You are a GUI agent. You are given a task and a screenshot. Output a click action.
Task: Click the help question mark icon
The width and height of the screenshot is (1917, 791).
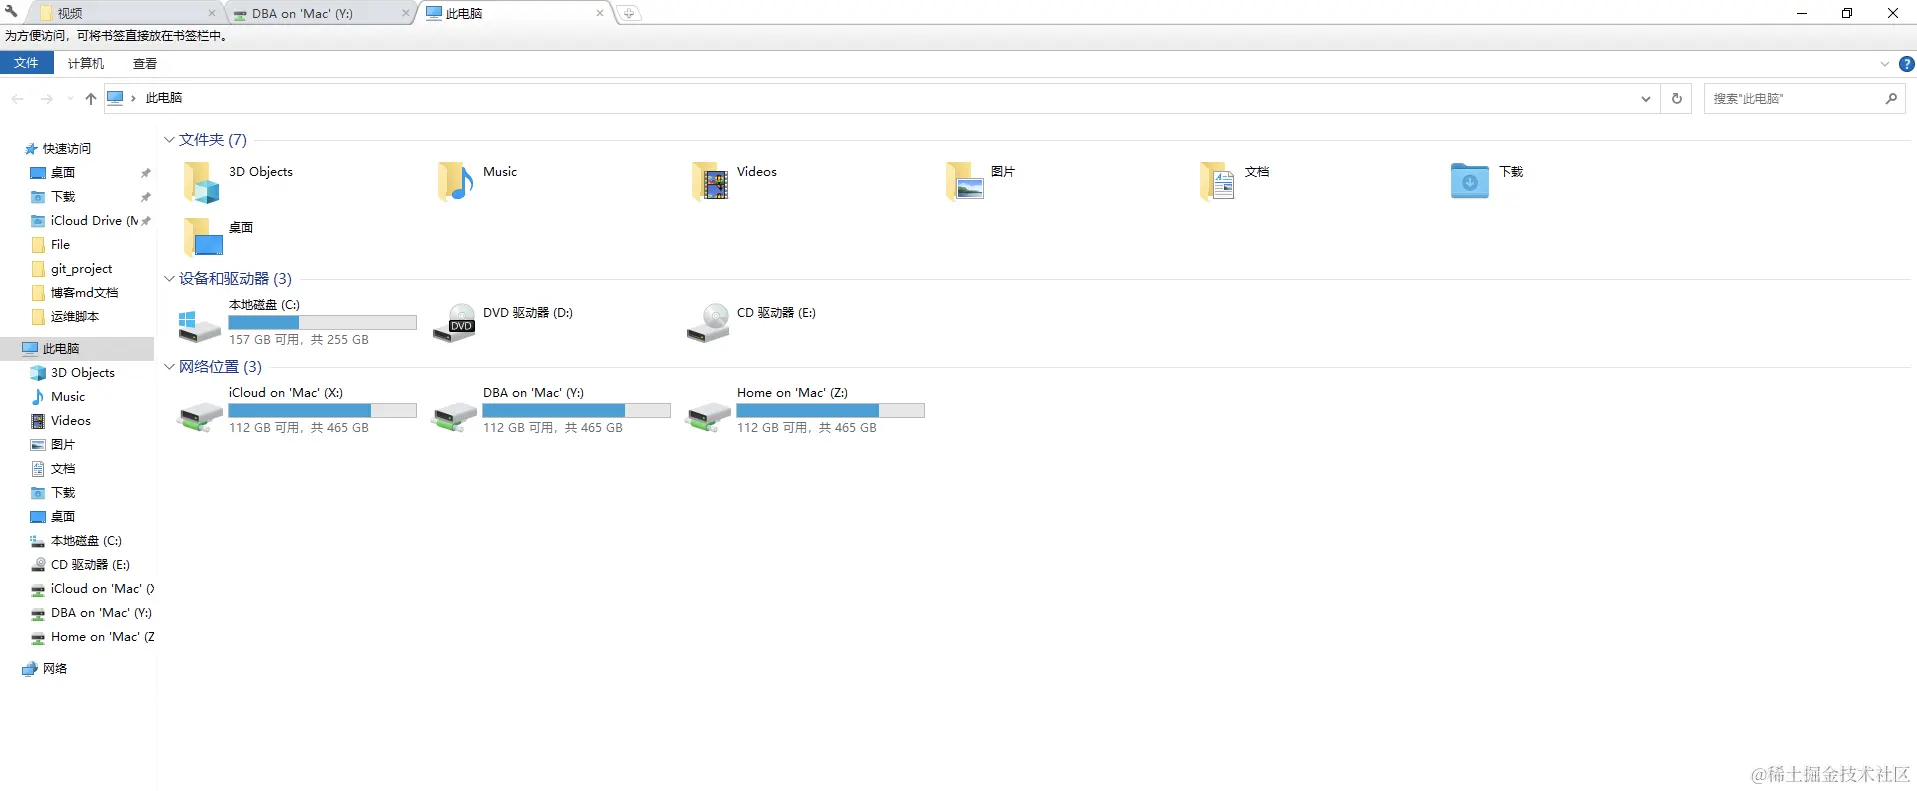click(x=1906, y=64)
